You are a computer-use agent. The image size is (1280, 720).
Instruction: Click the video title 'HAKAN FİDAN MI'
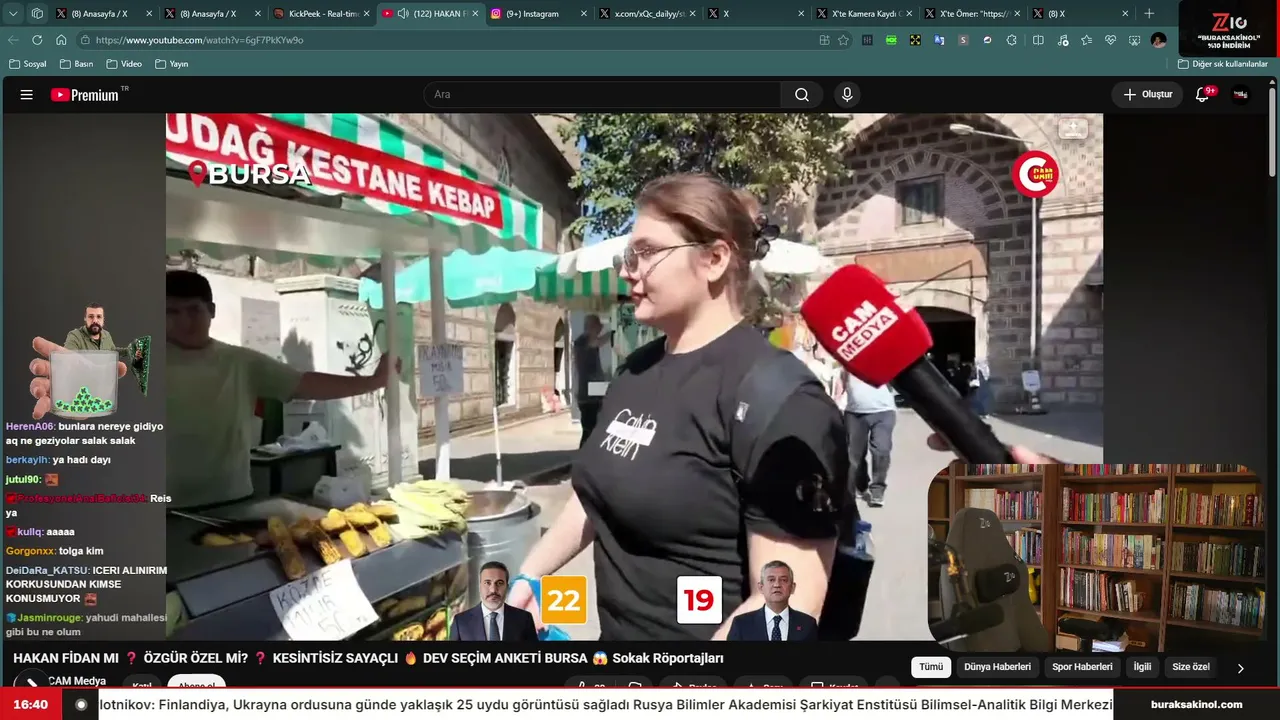point(368,658)
